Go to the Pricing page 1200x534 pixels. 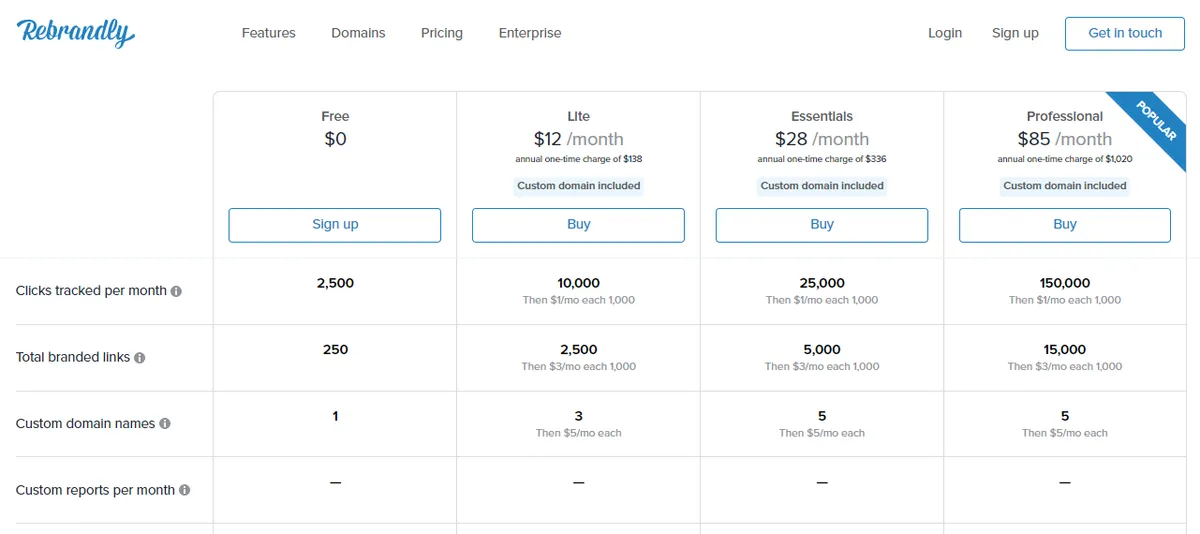pos(441,33)
